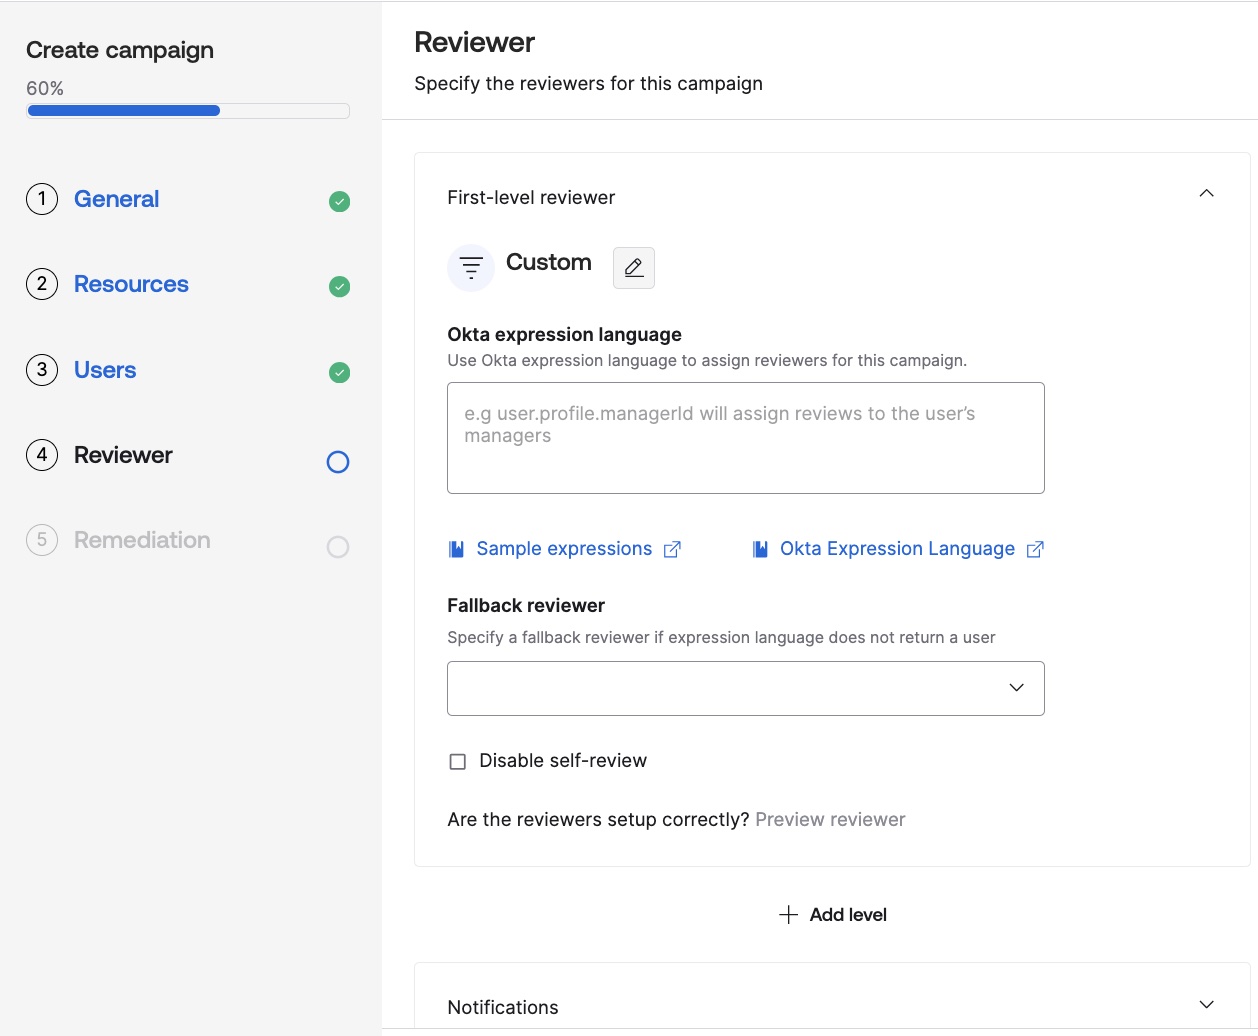Go to the General step
The width and height of the screenshot is (1258, 1036).
tap(116, 199)
